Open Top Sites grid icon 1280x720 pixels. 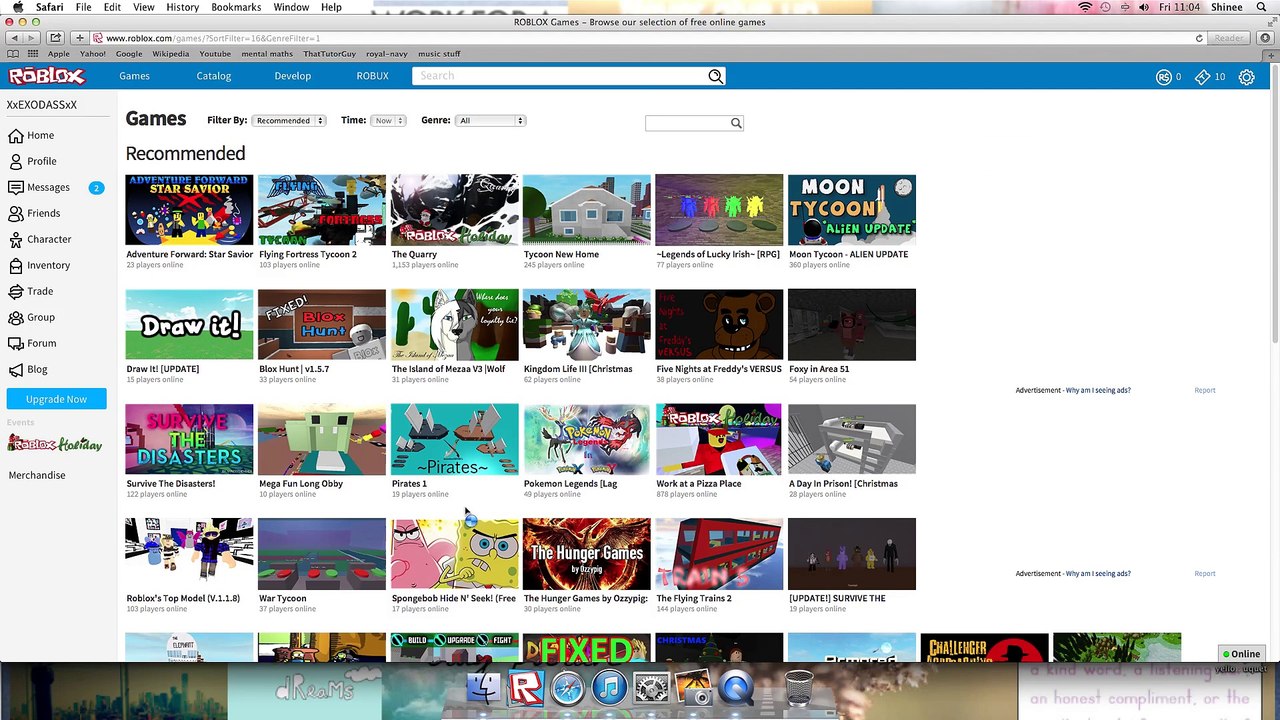tap(33, 54)
